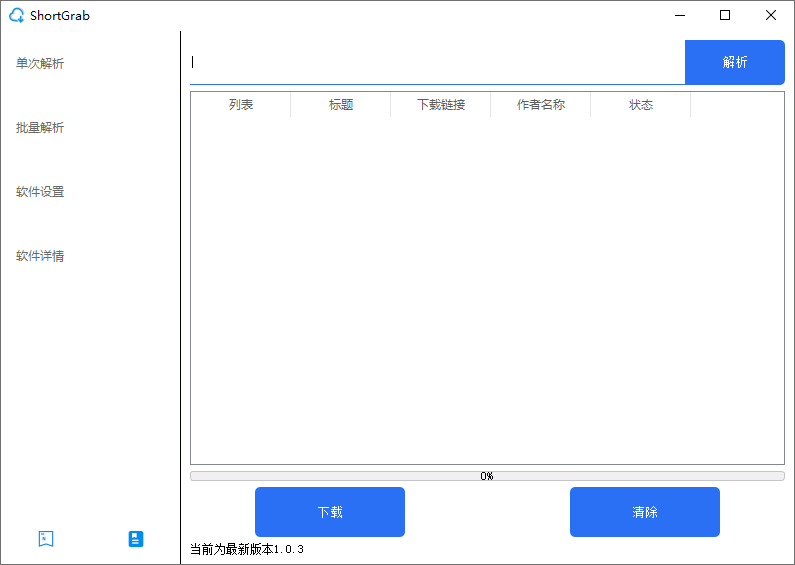This screenshot has width=795, height=565.
Task: Click the 状态 column header
Action: click(641, 105)
